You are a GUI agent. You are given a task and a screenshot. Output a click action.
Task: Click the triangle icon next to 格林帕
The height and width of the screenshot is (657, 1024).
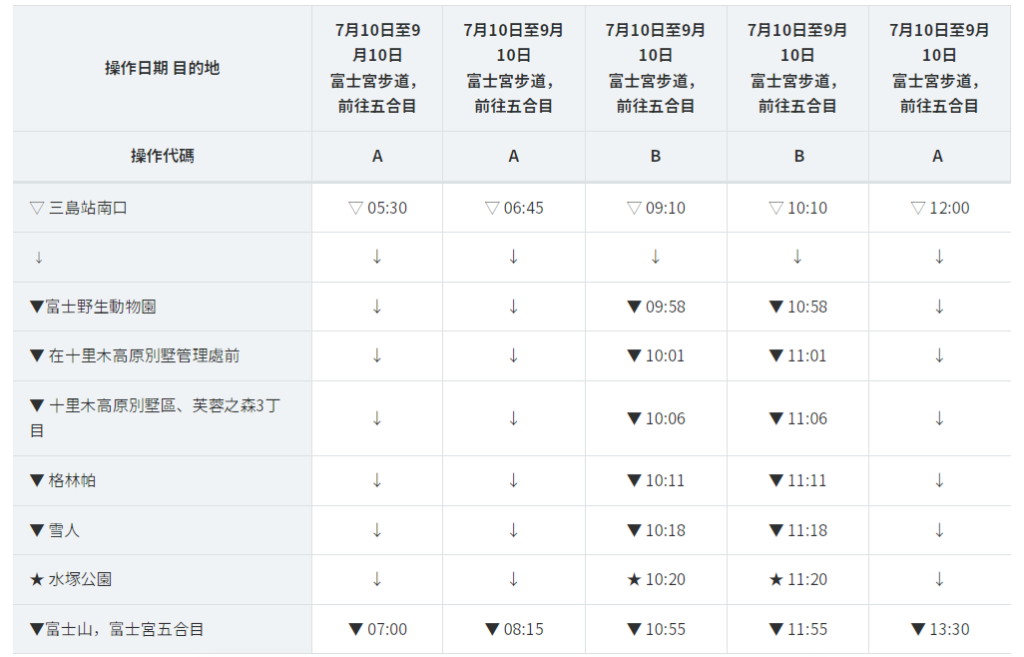click(37, 481)
